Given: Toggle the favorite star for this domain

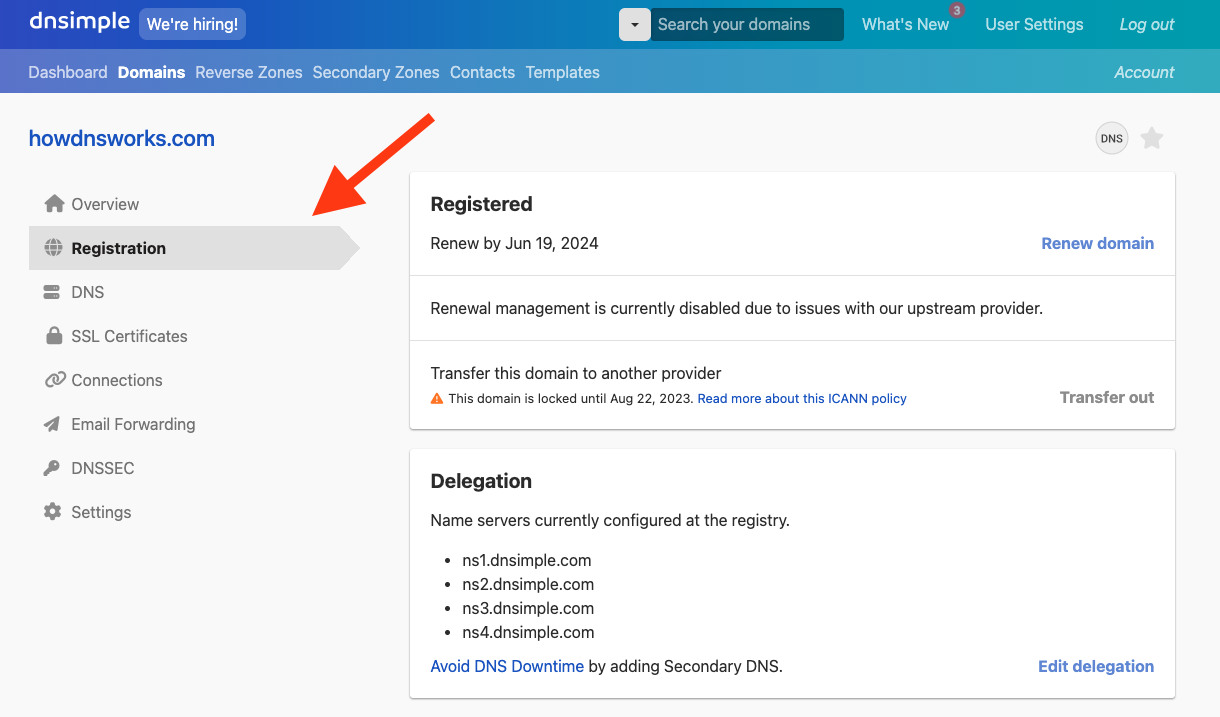Looking at the screenshot, I should coord(1152,139).
